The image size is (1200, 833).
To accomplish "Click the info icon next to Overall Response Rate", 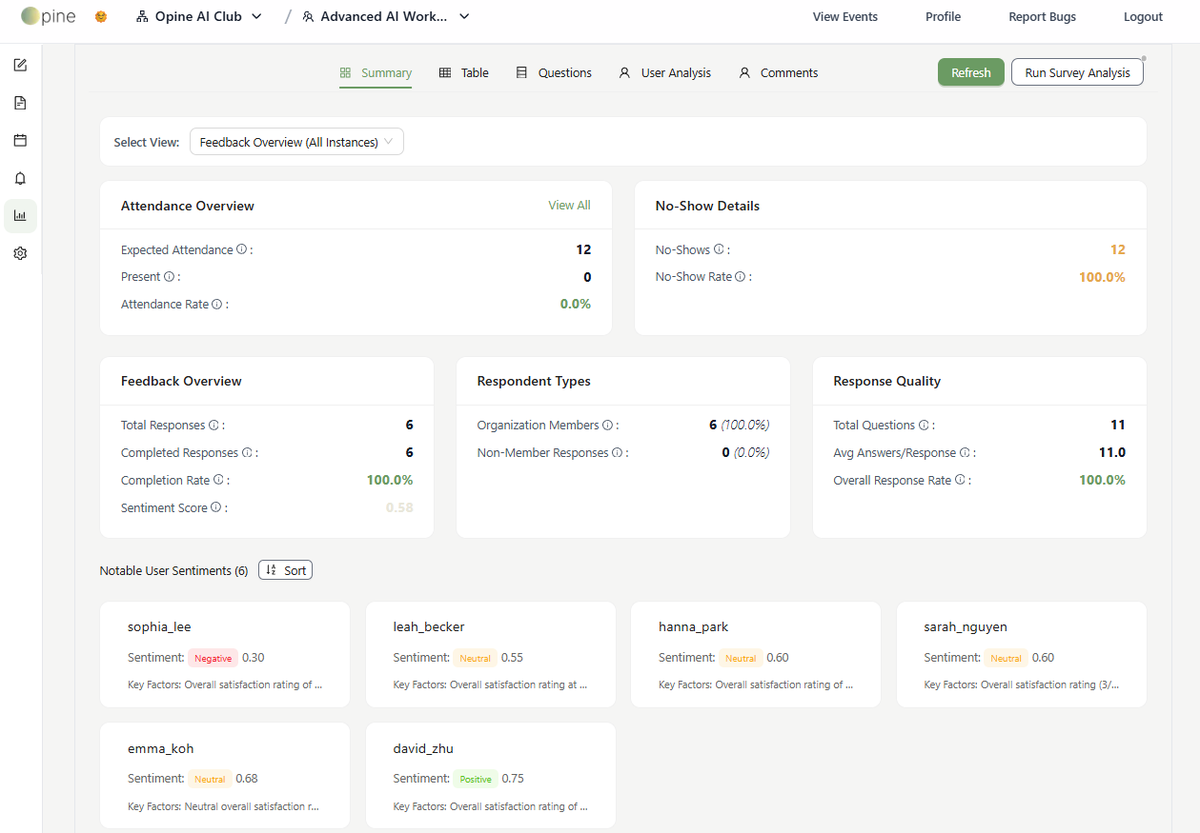I will [960, 480].
